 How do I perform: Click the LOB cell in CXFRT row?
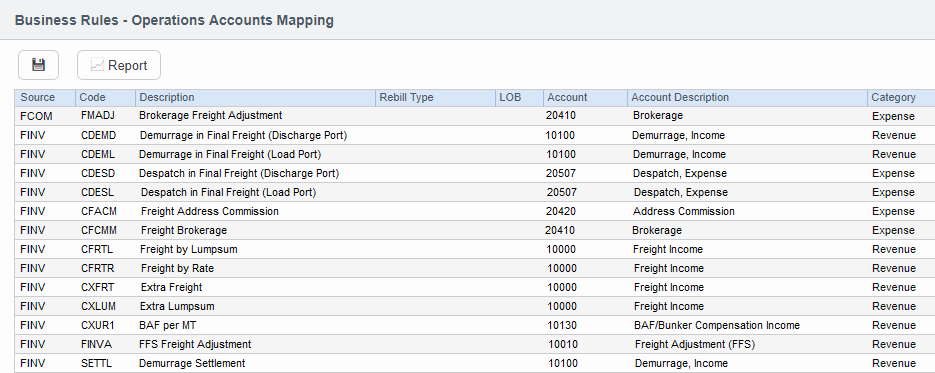pos(519,287)
